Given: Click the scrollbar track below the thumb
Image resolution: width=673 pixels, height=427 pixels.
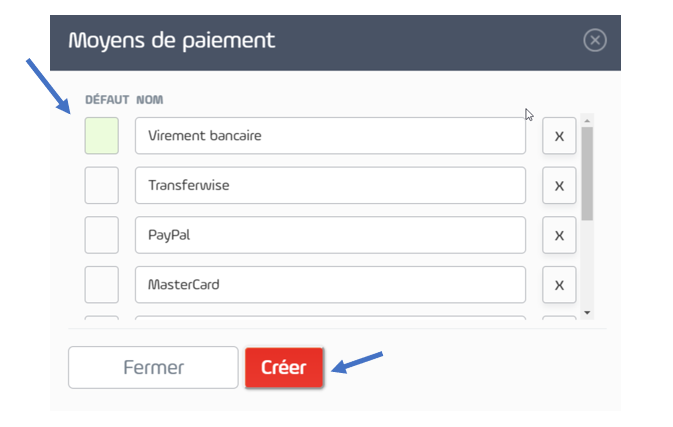Looking at the screenshot, I should pyautogui.click(x=587, y=264).
